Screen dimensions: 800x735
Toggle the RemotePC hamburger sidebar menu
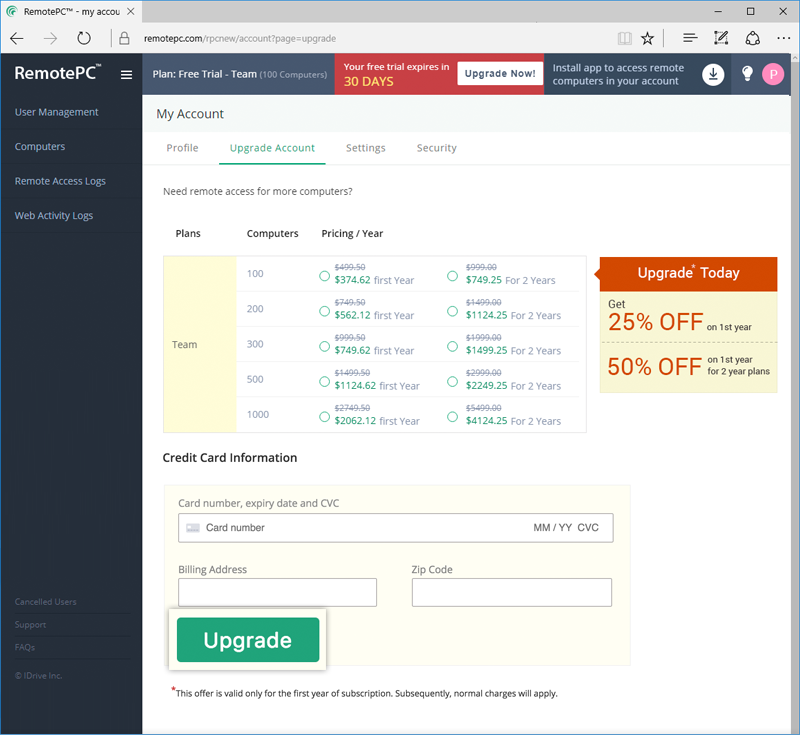point(126,75)
